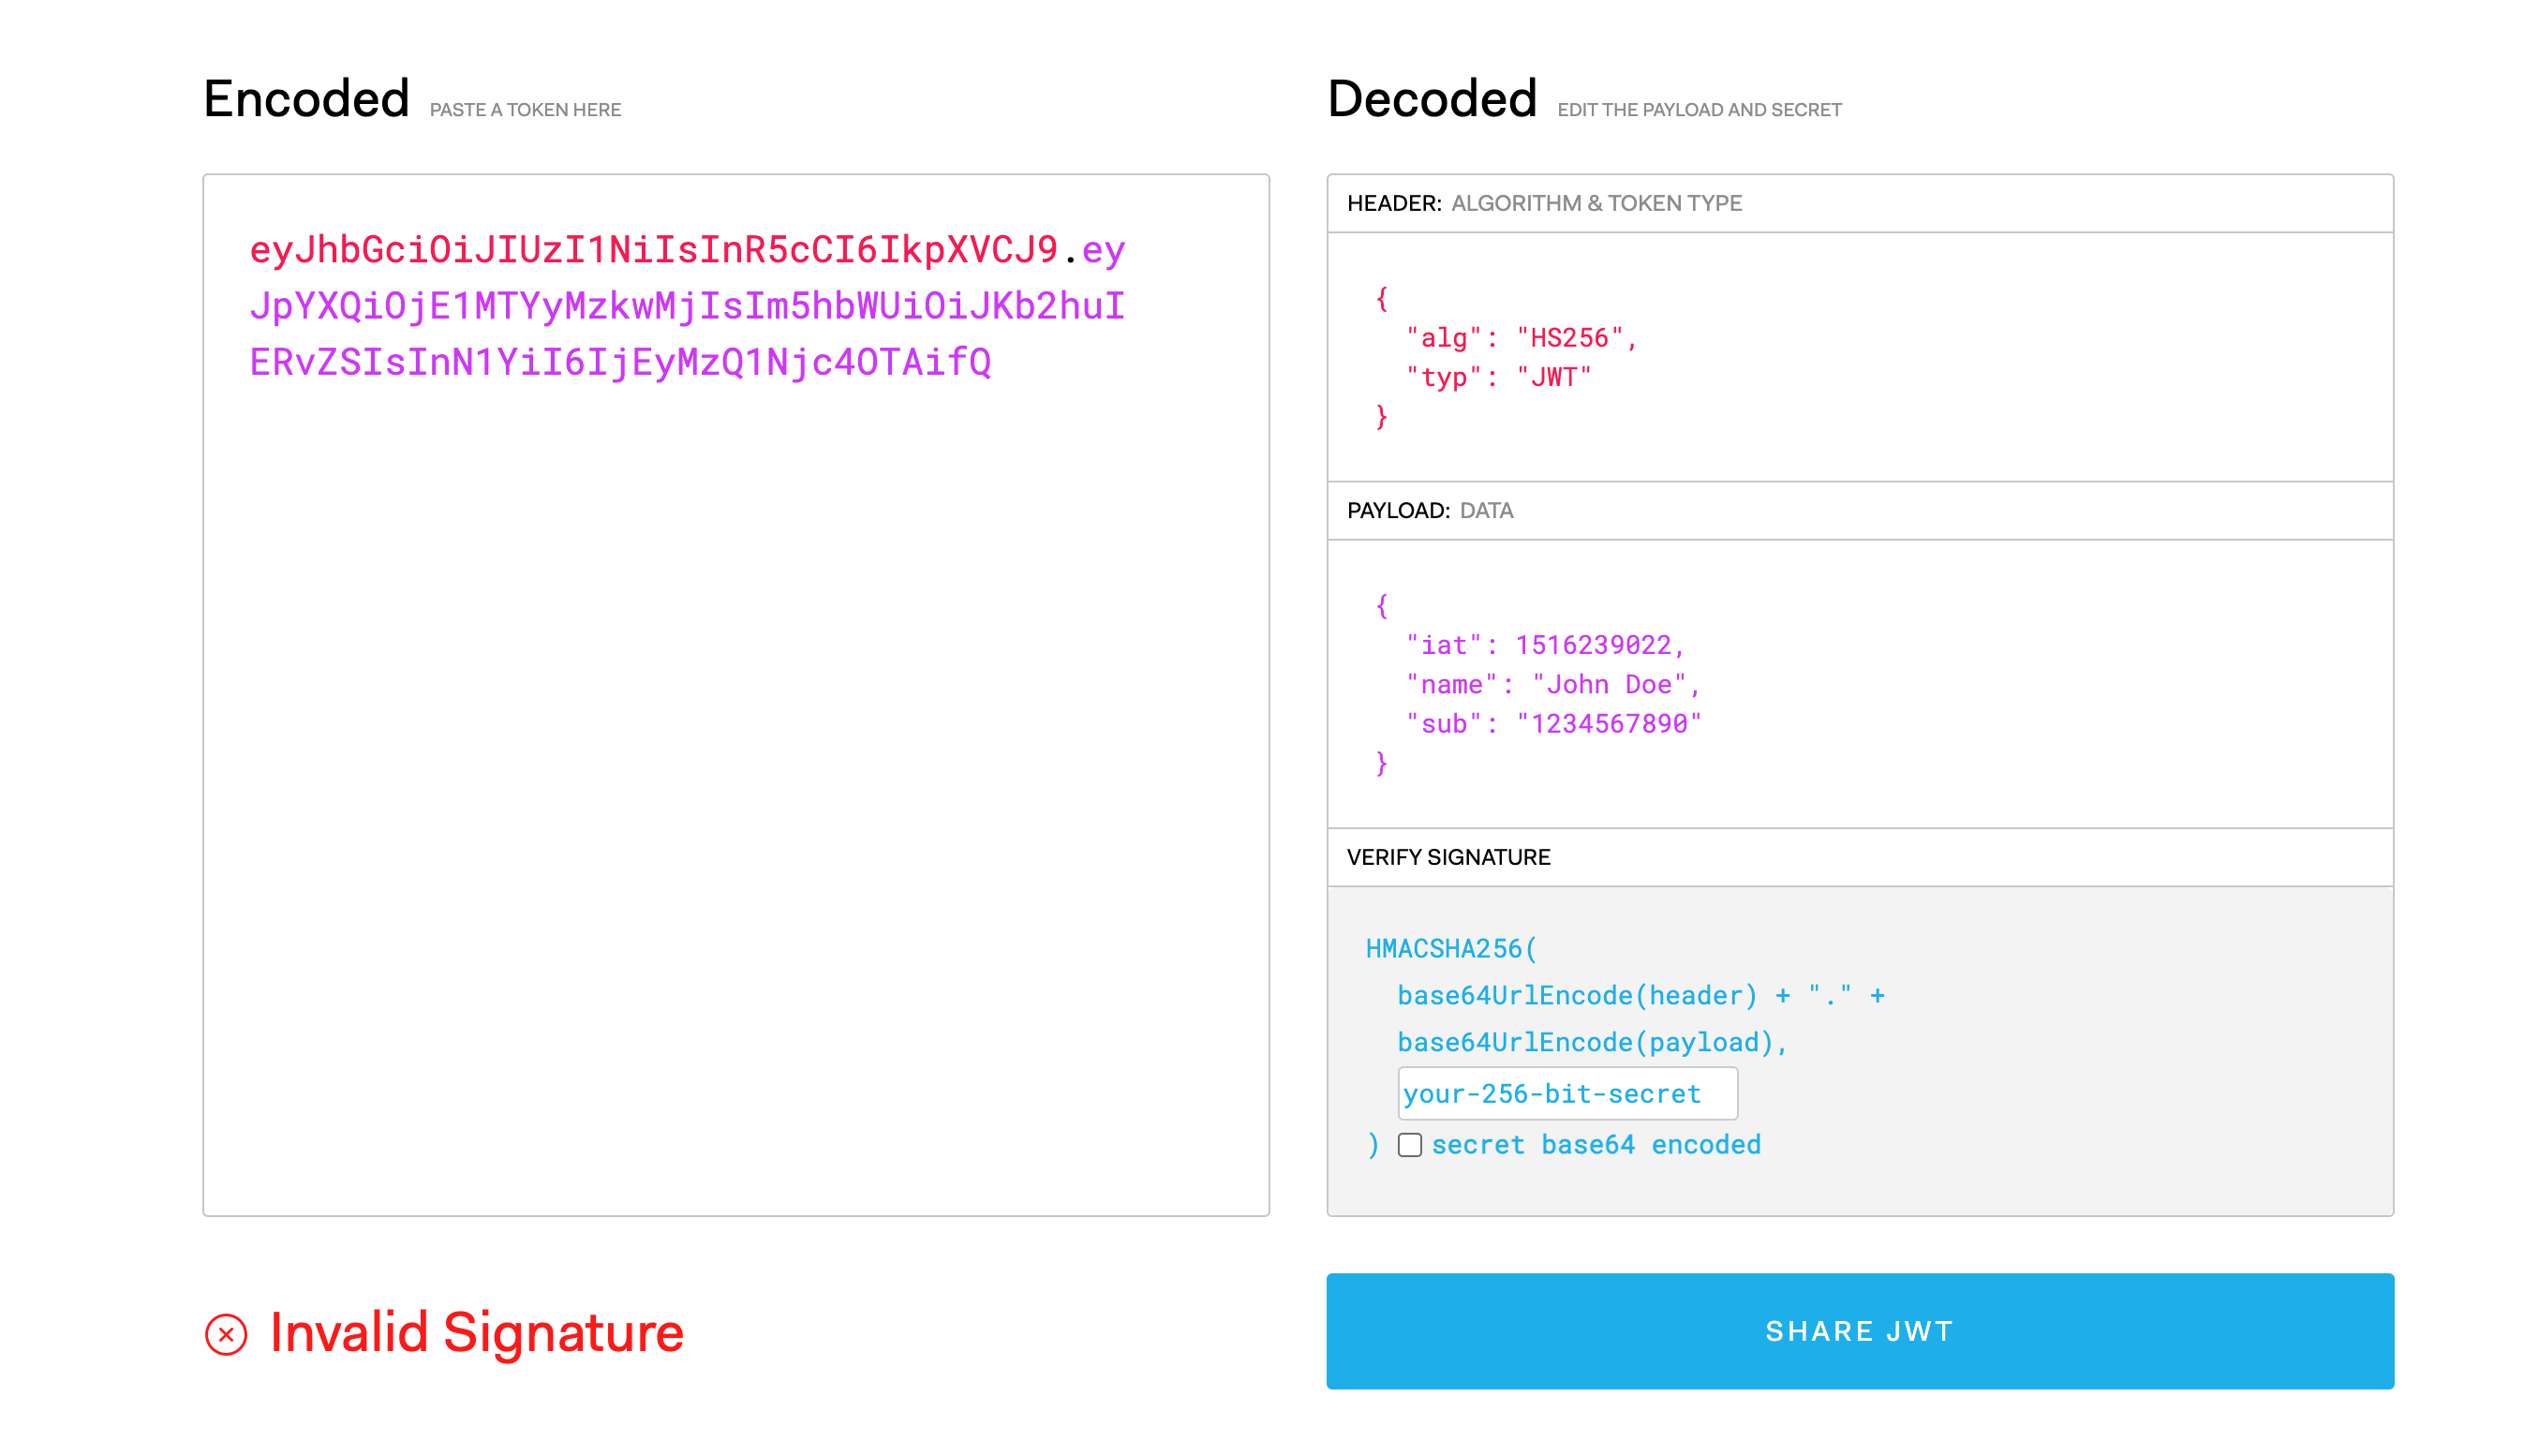Screen dimensions: 2524x1456
Task: Click the "name": "John Doe" payload line
Action: pos(1553,684)
